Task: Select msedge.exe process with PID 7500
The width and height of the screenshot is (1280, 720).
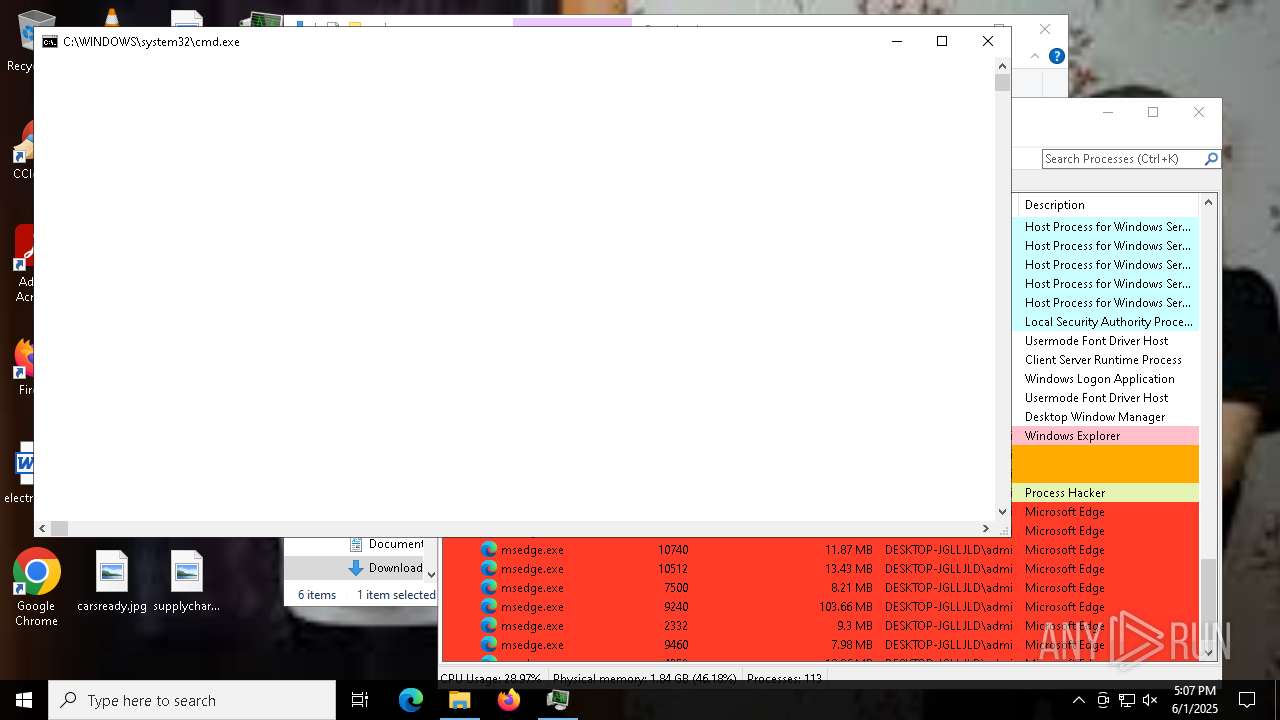Action: pos(820,588)
